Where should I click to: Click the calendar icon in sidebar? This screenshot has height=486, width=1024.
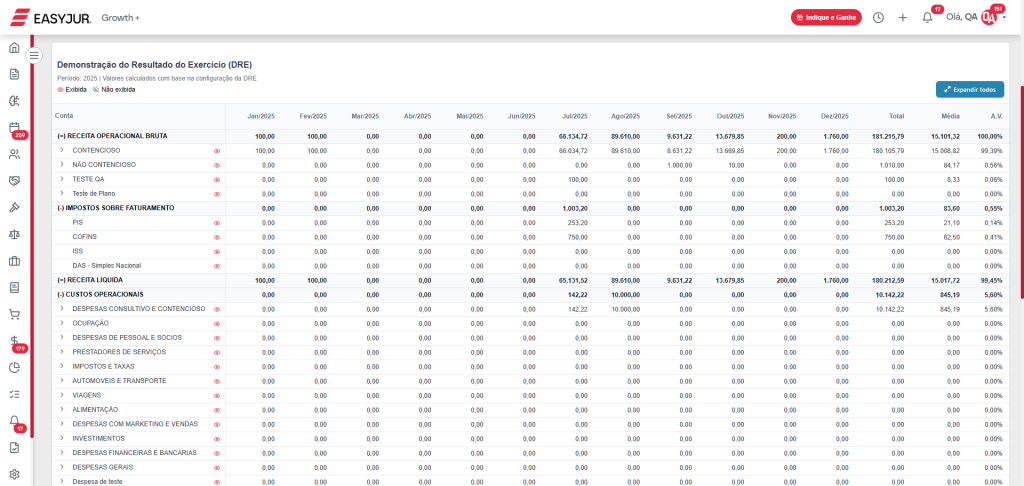[14, 127]
